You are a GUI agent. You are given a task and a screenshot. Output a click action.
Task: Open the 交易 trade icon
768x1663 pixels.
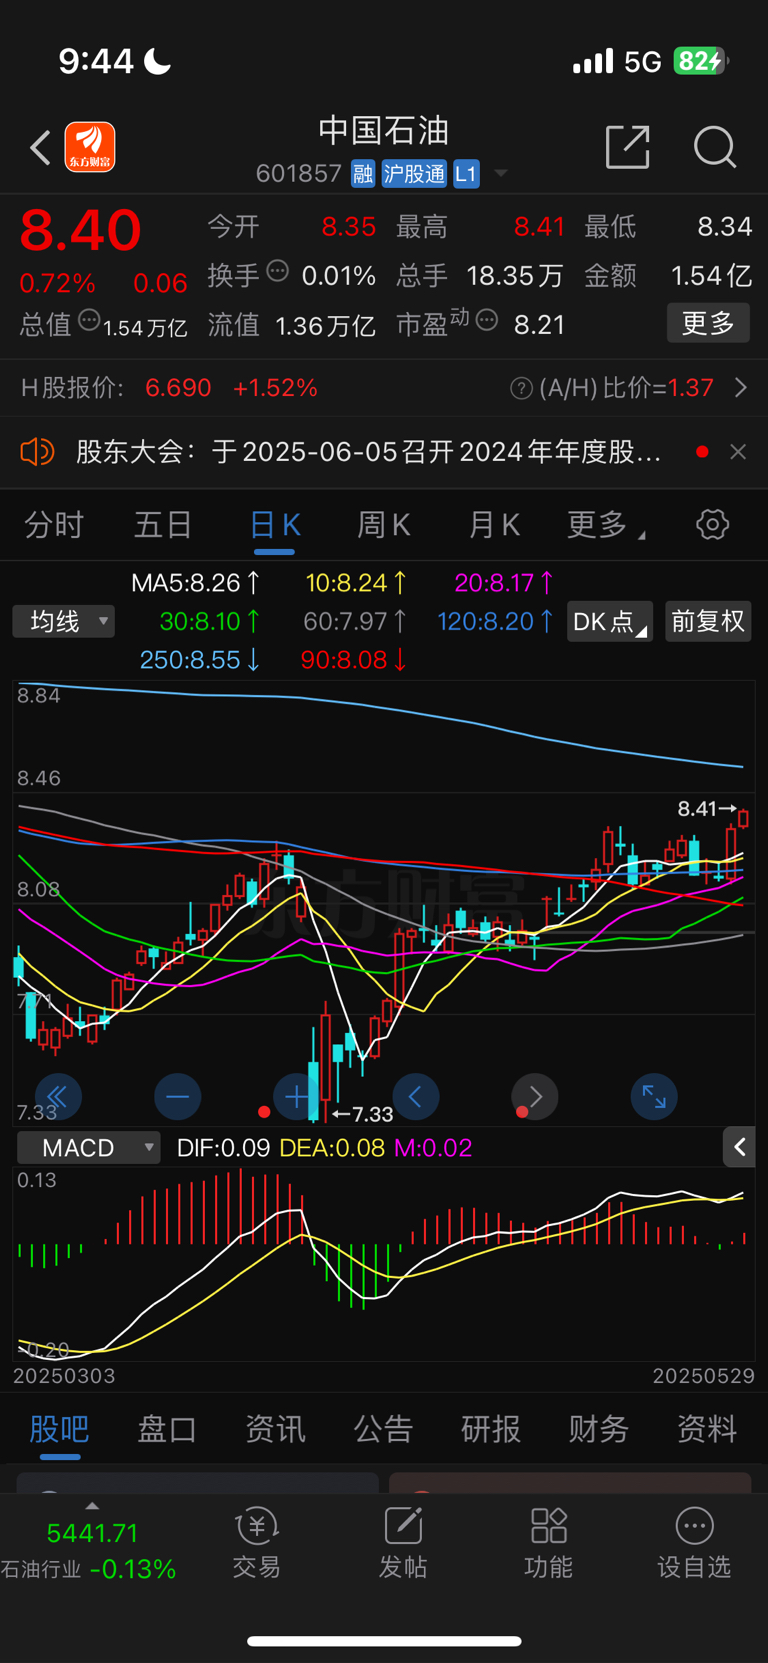(x=257, y=1543)
